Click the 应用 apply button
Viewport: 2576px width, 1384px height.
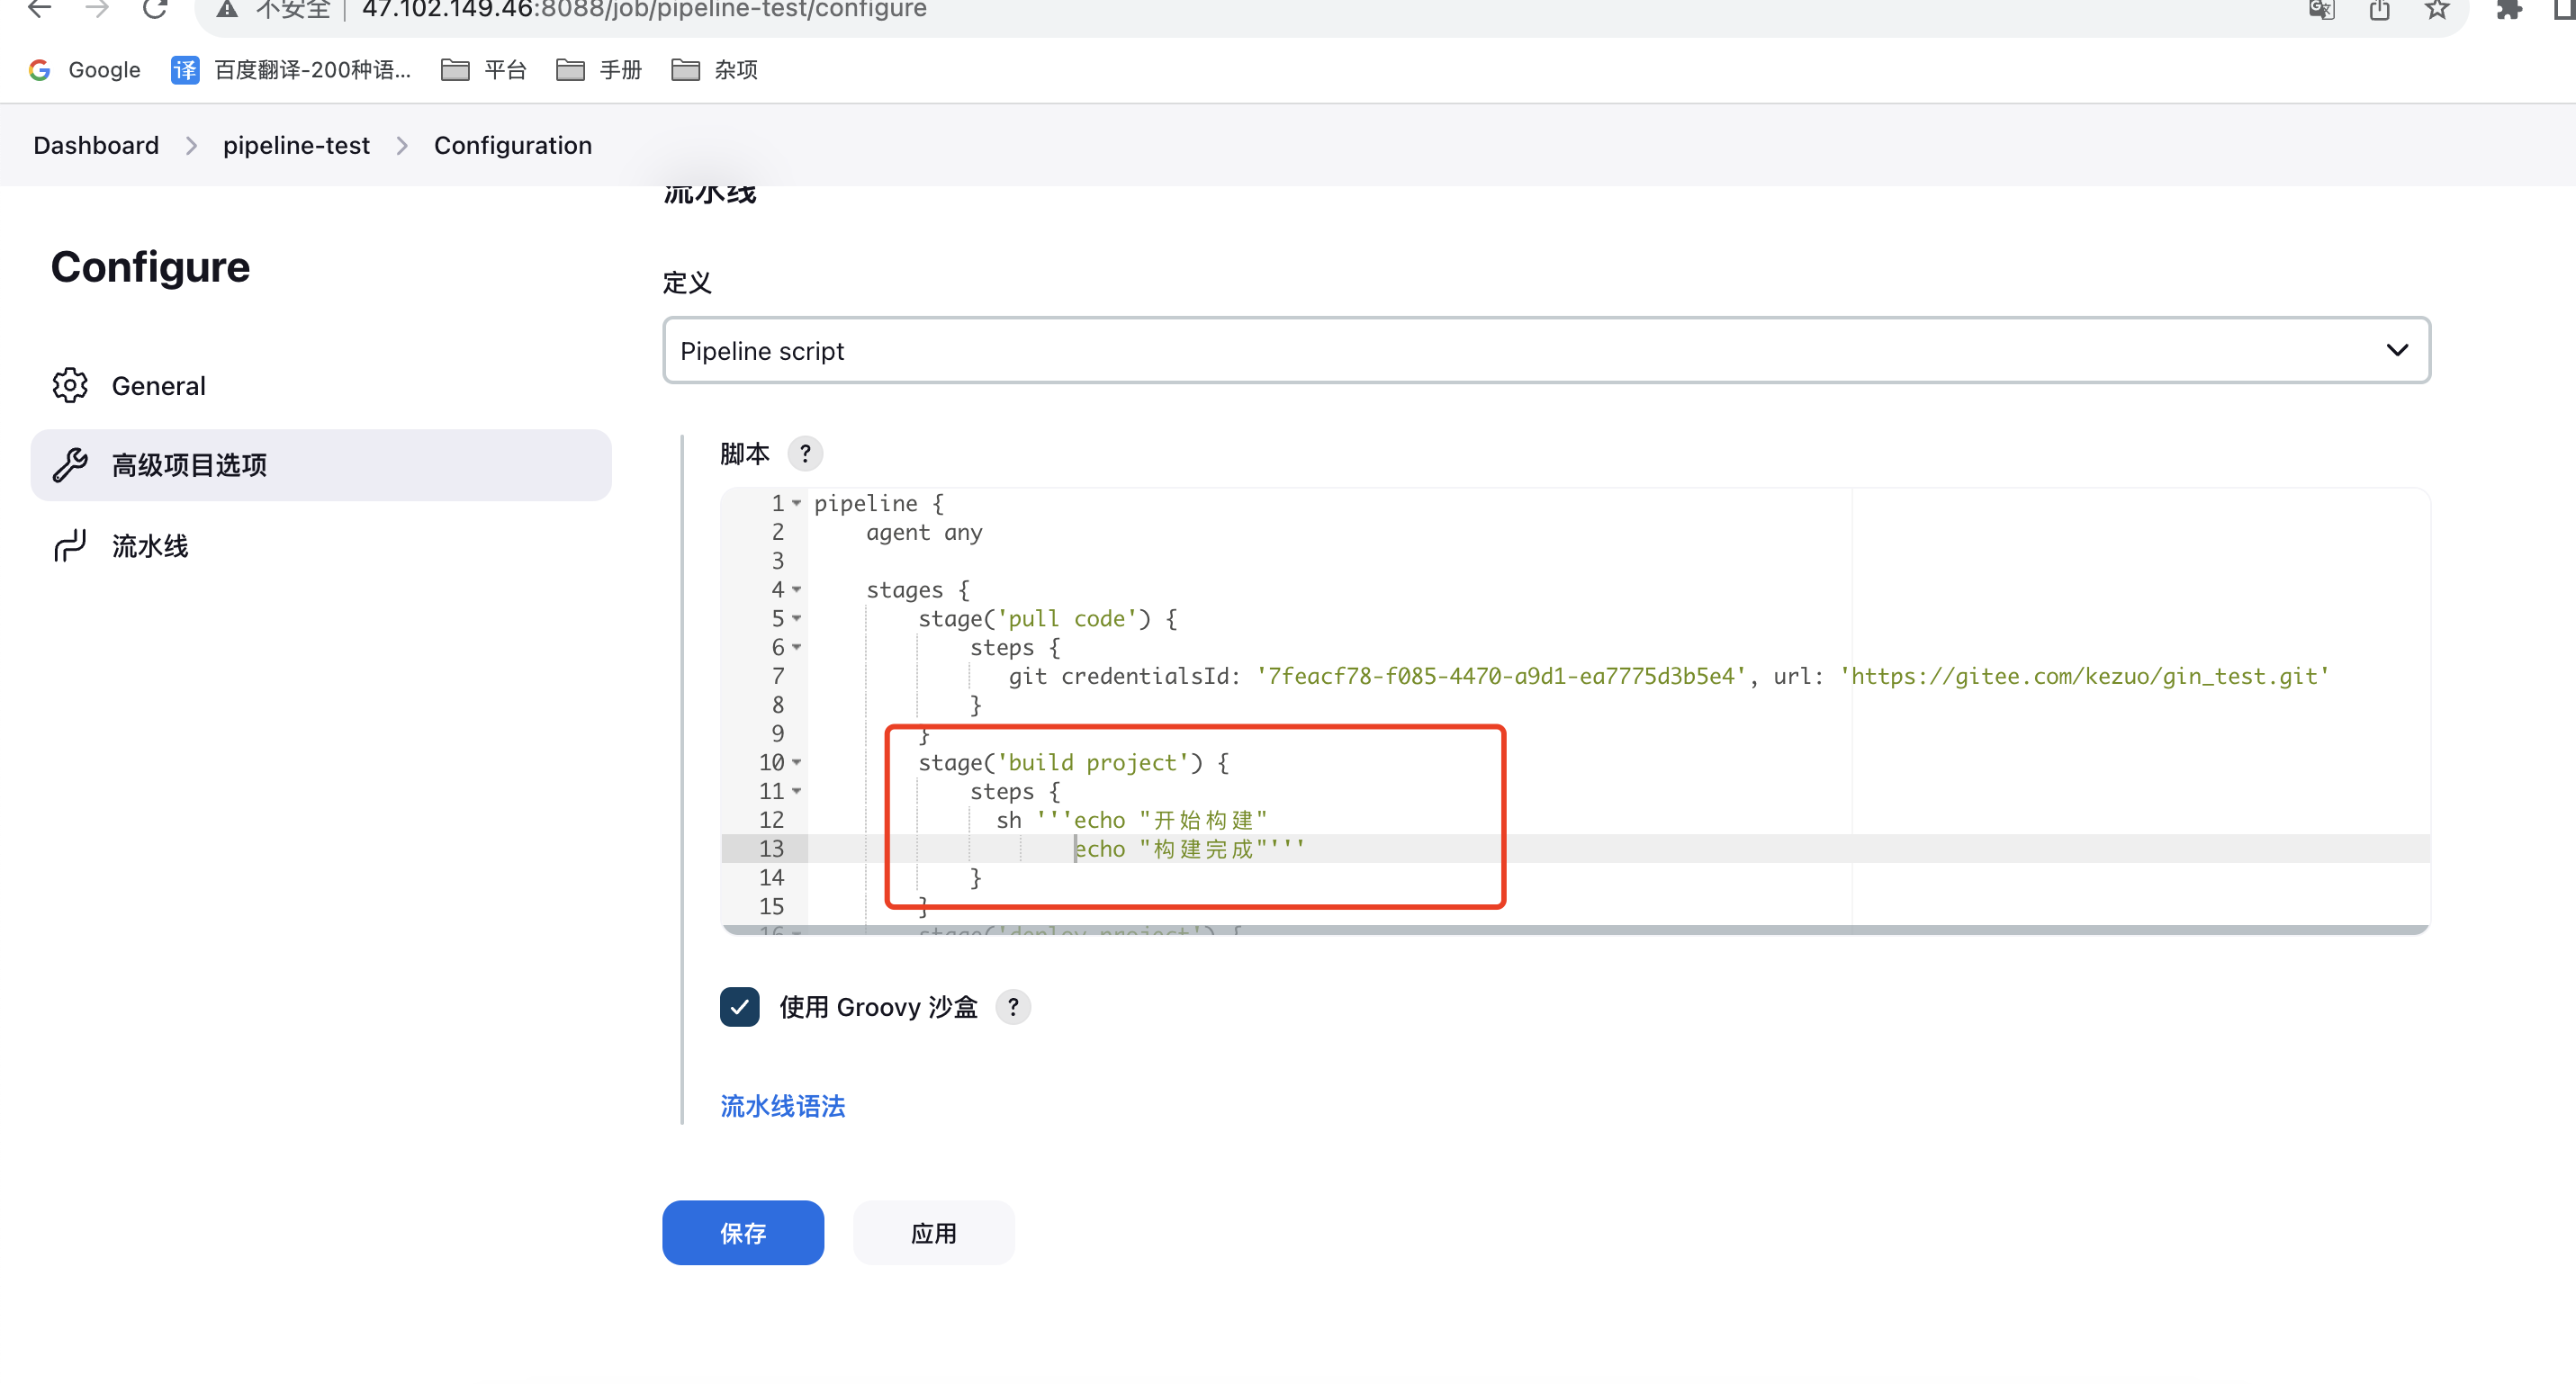934,1232
